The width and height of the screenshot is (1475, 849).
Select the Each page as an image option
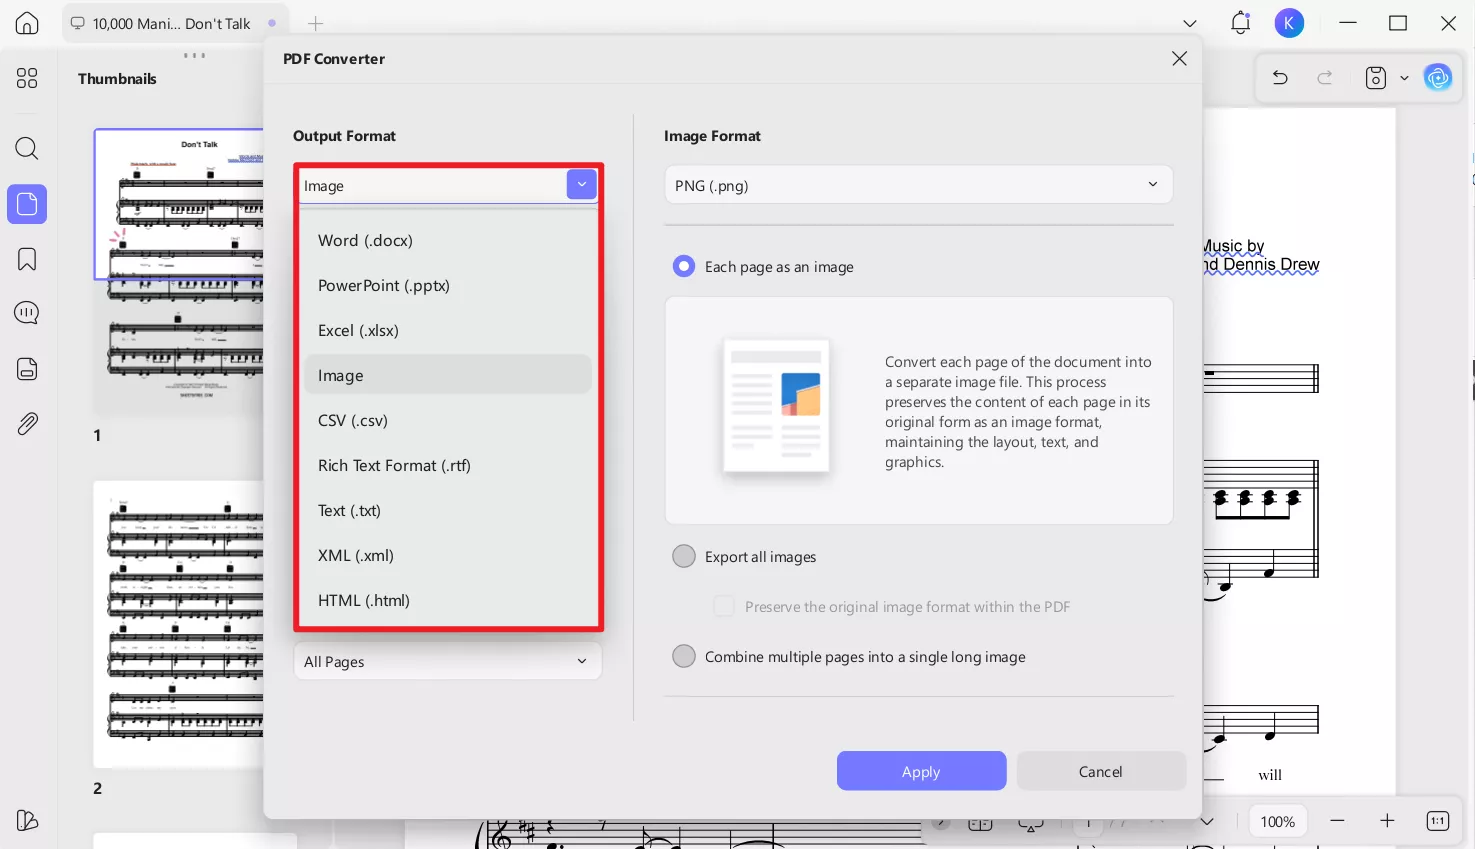tap(684, 266)
